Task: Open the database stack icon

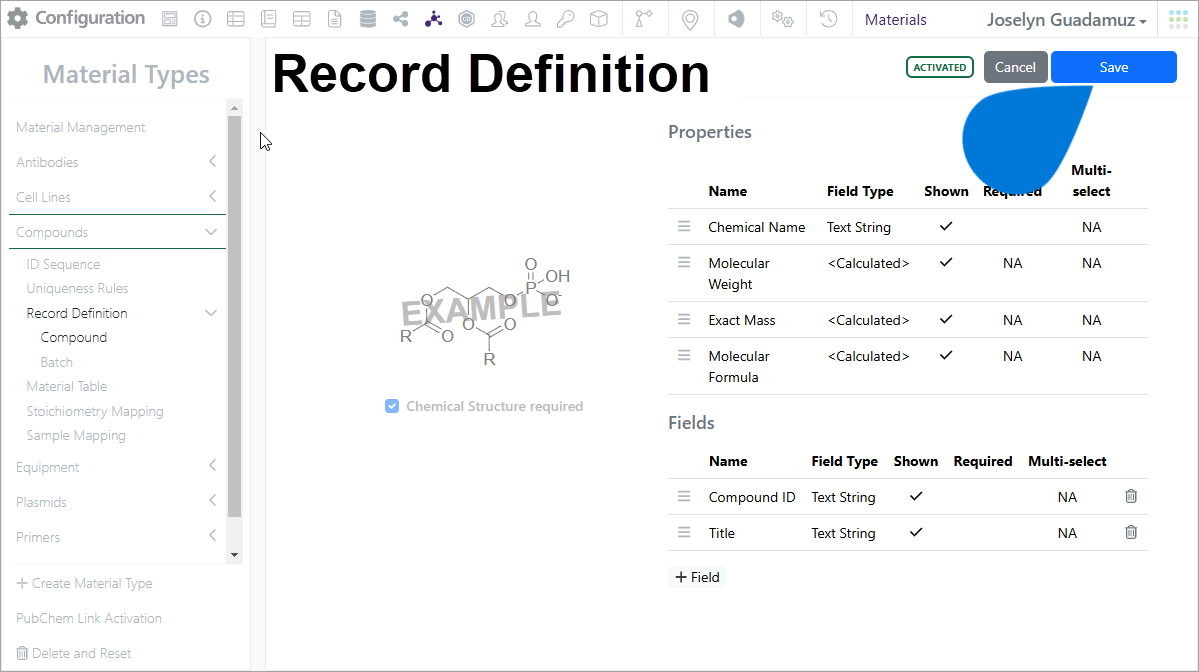Action: click(x=368, y=19)
